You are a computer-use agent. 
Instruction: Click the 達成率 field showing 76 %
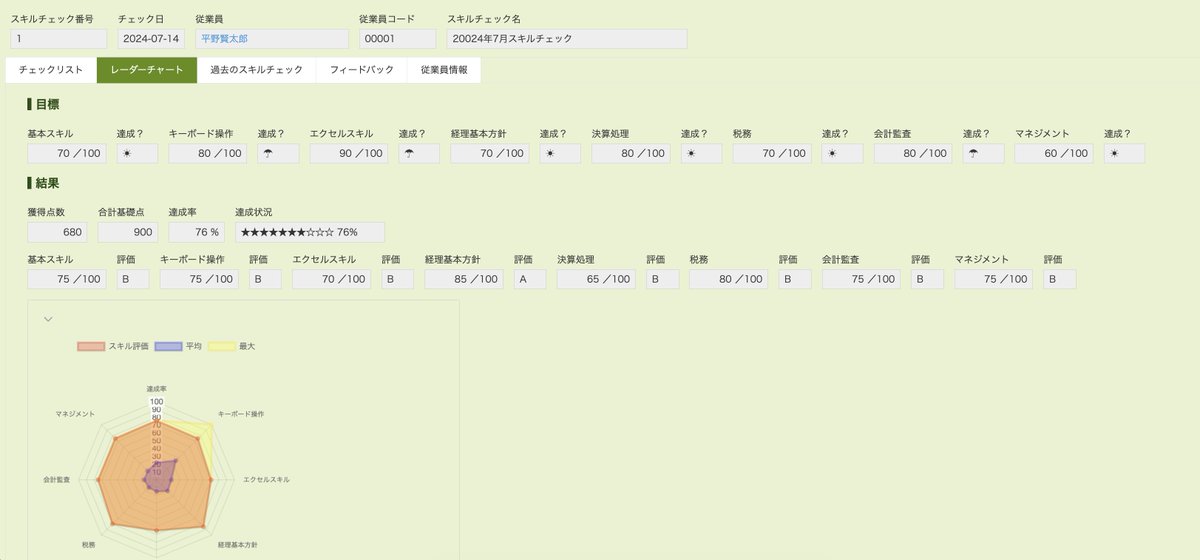(x=196, y=232)
